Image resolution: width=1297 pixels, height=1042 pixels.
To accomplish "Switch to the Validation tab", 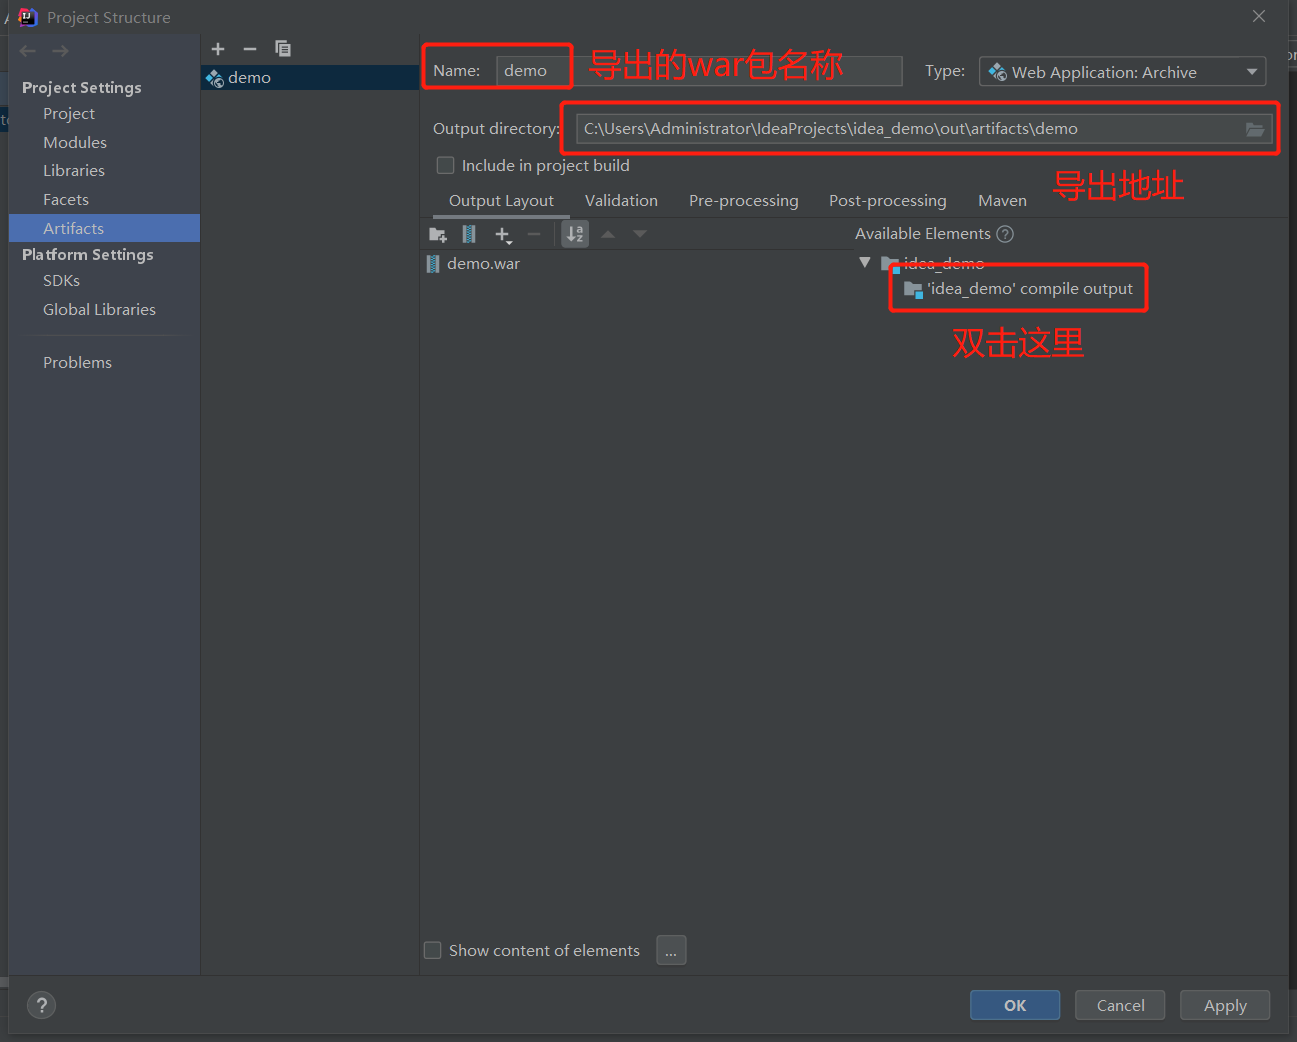I will pyautogui.click(x=621, y=200).
